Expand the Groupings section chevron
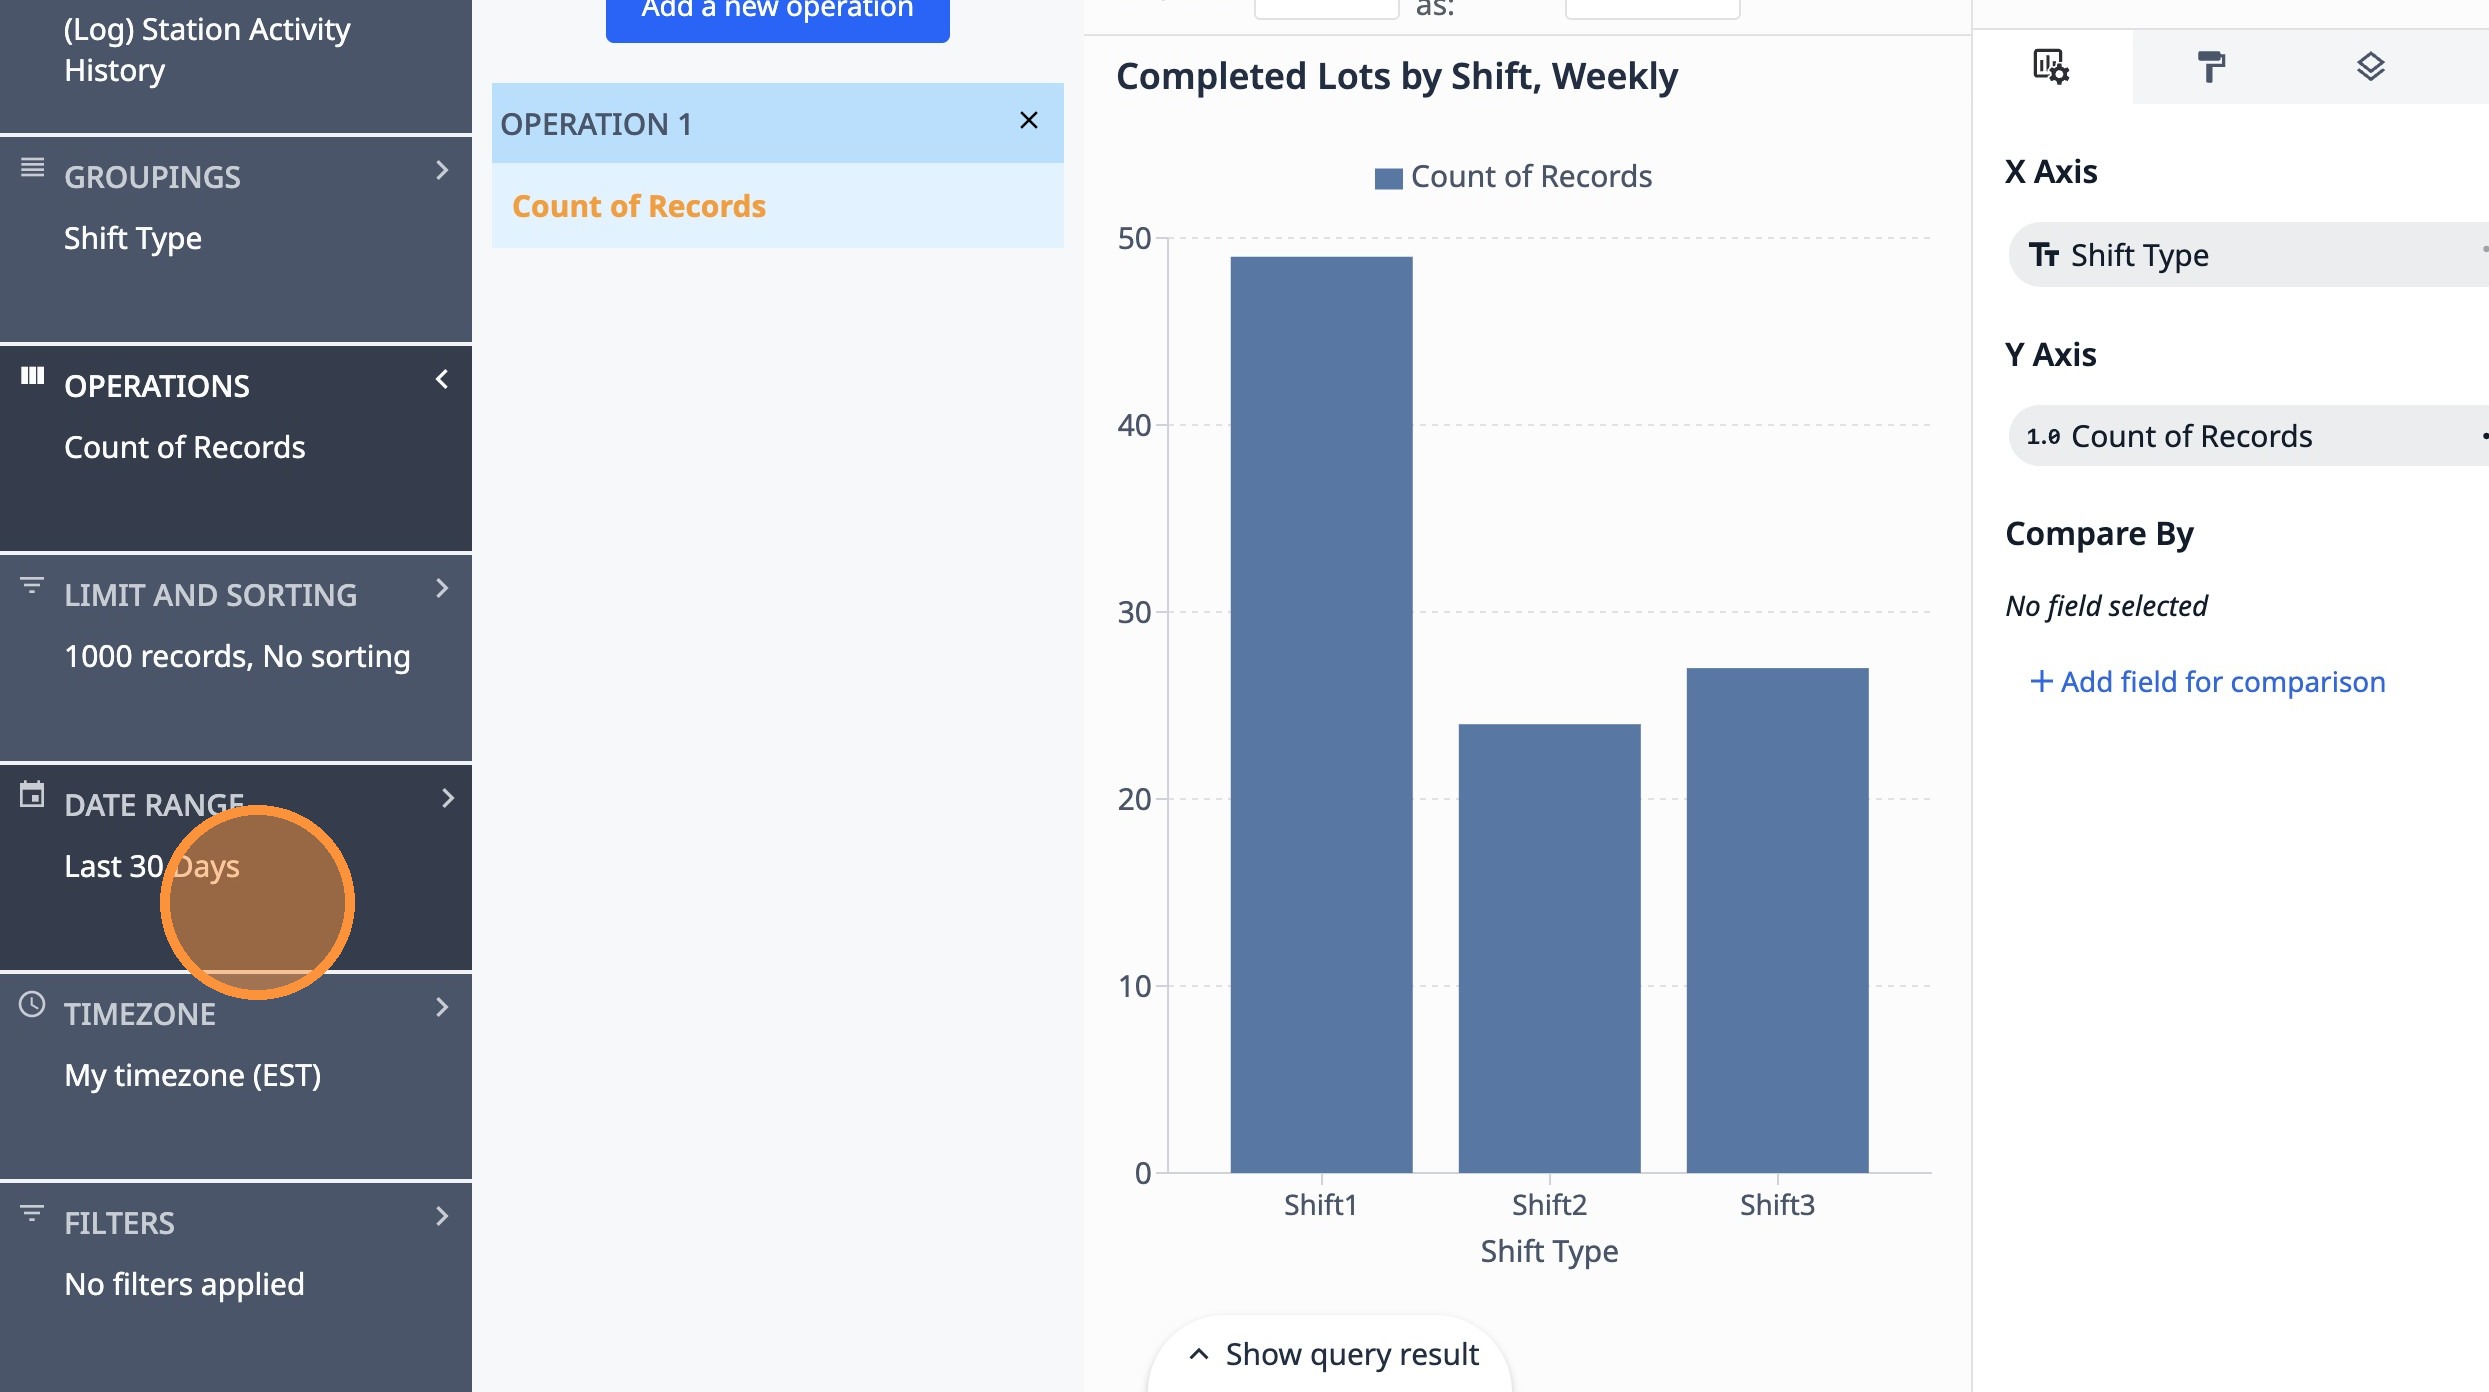Screen dimensions: 2489x1392 coord(442,171)
